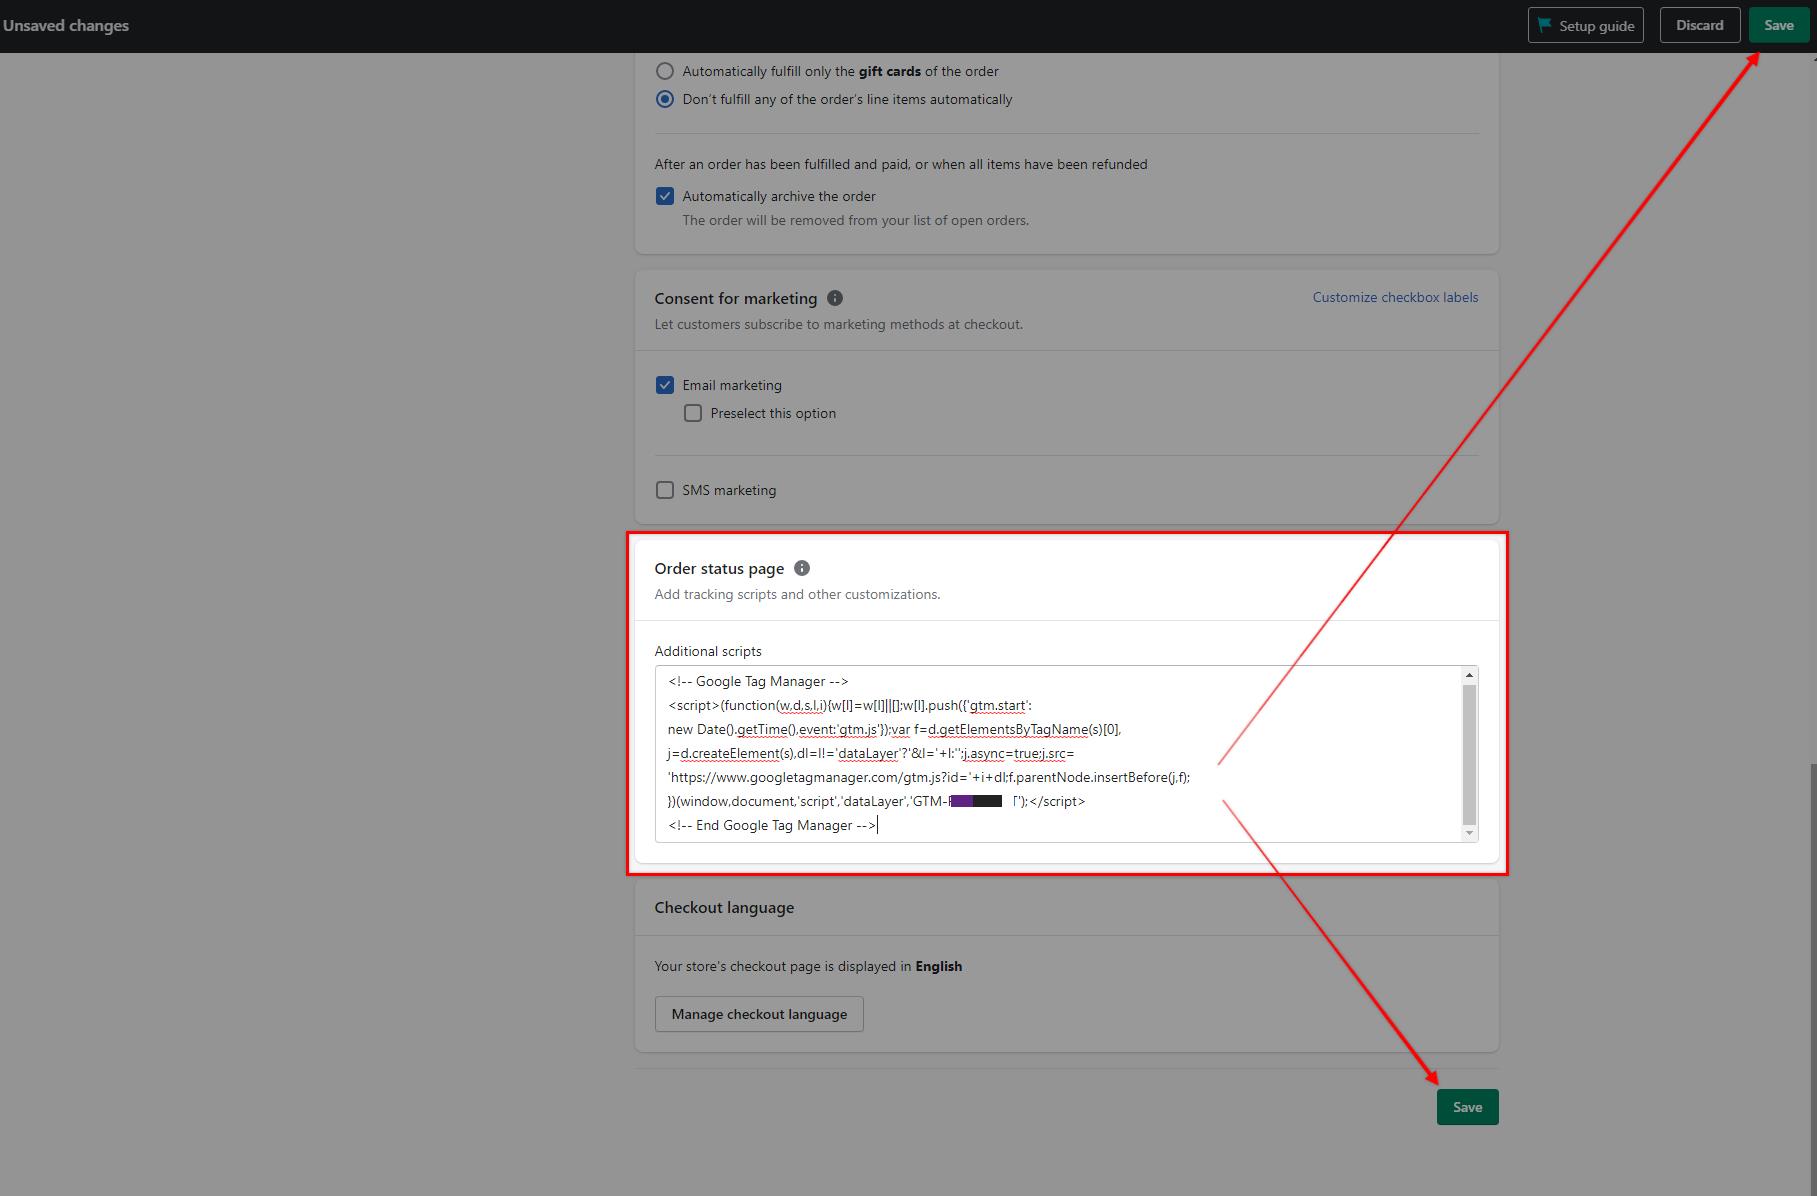Click the 'Additional scripts' label
Screen dimensions: 1817x1196
coord(708,651)
